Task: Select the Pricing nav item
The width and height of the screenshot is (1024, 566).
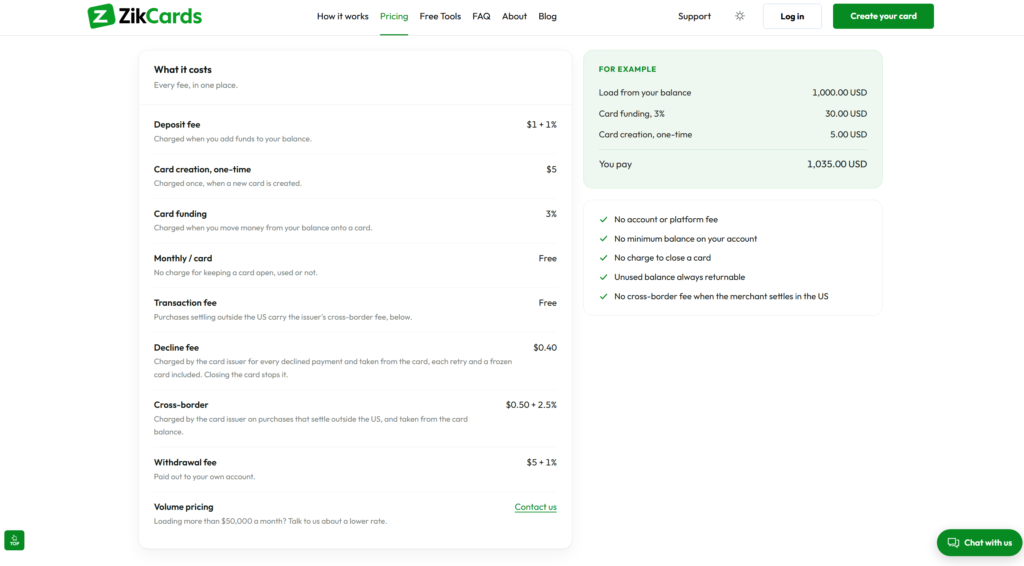Action: [x=394, y=16]
